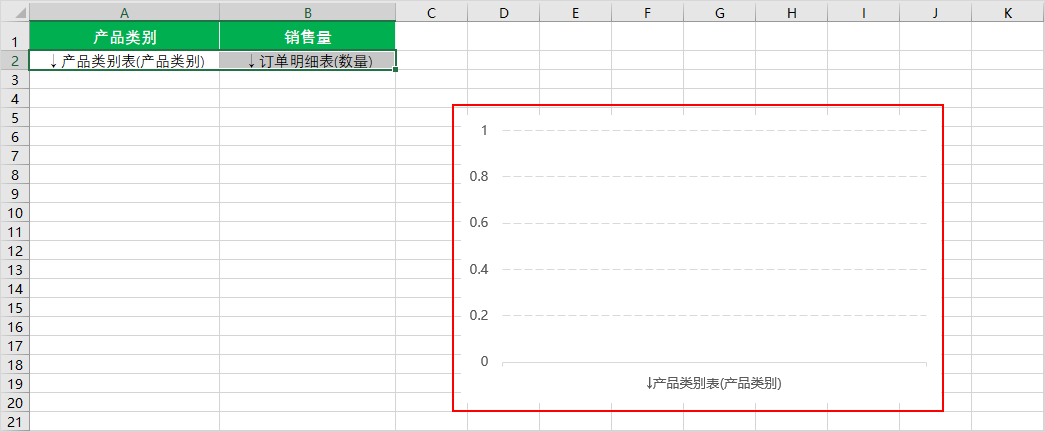
Task: Click chart axis label 0.4
Action: coord(479,269)
